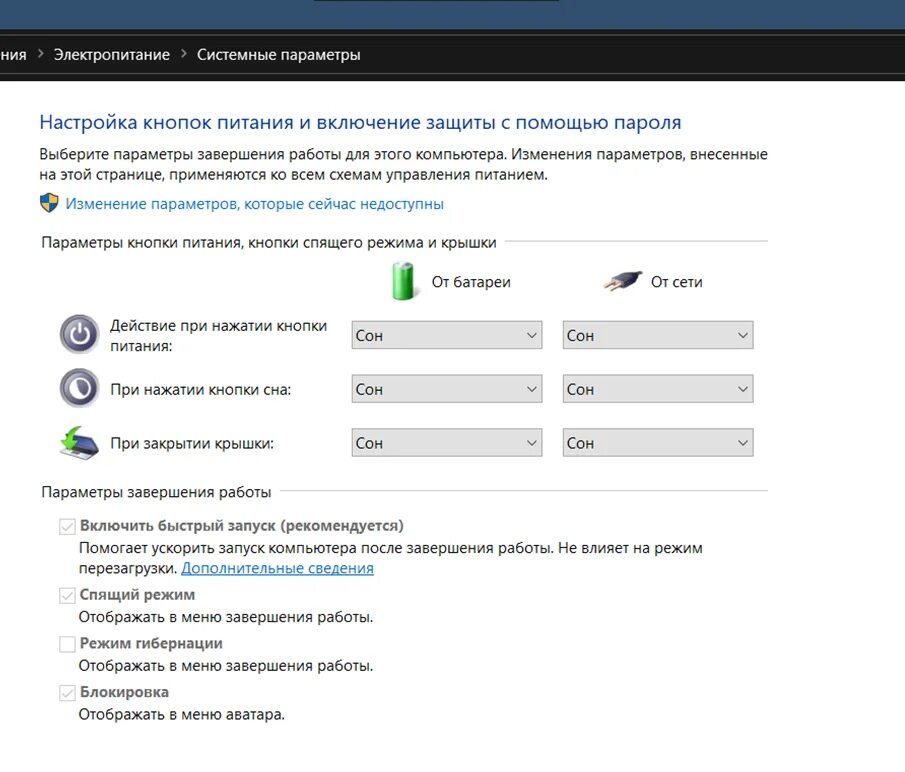
Task: Go to Электропитание in breadcrumb
Action: click(x=112, y=55)
